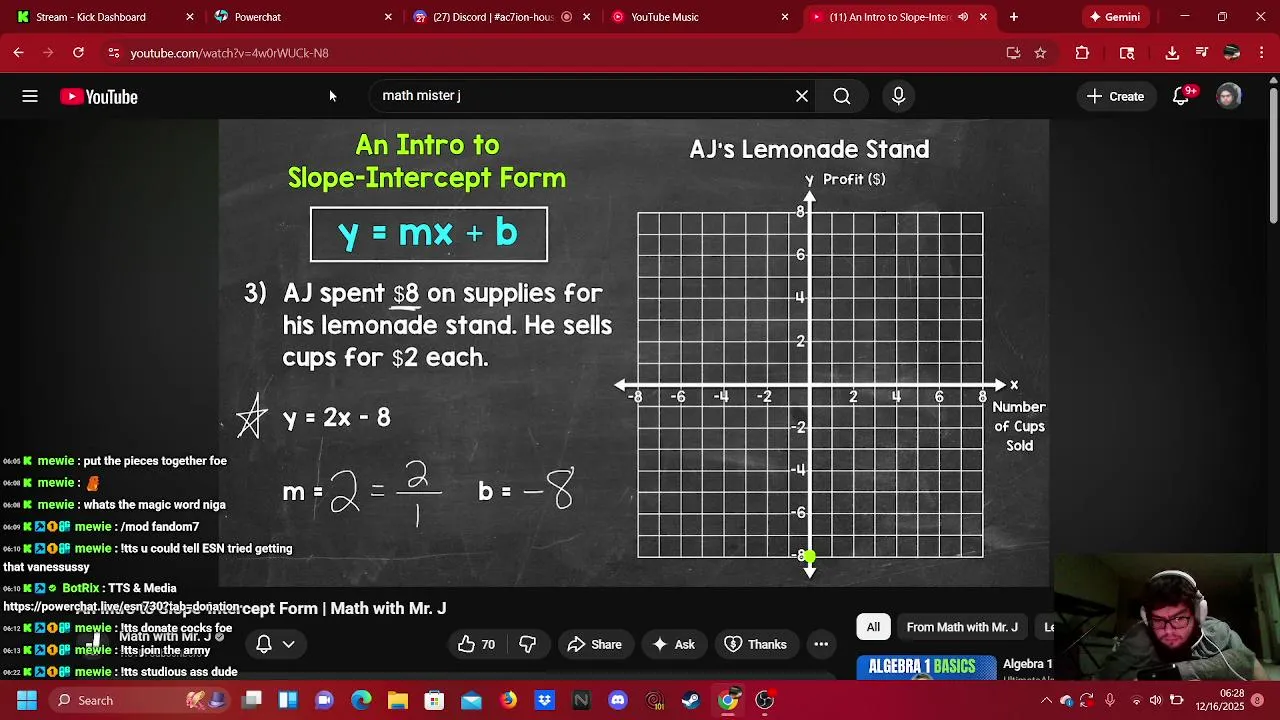Open Microsoft Edge from taskbar
This screenshot has width=1280, height=720.
click(x=361, y=700)
